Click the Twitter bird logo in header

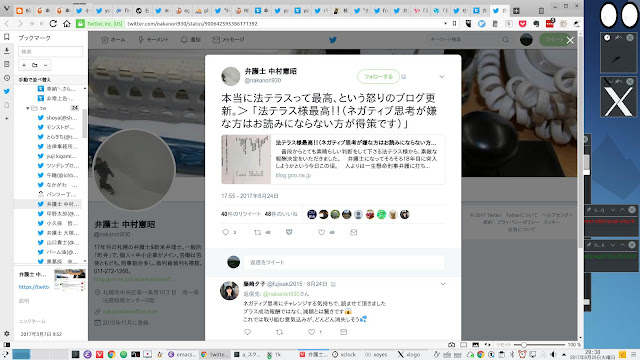pyautogui.click(x=333, y=40)
